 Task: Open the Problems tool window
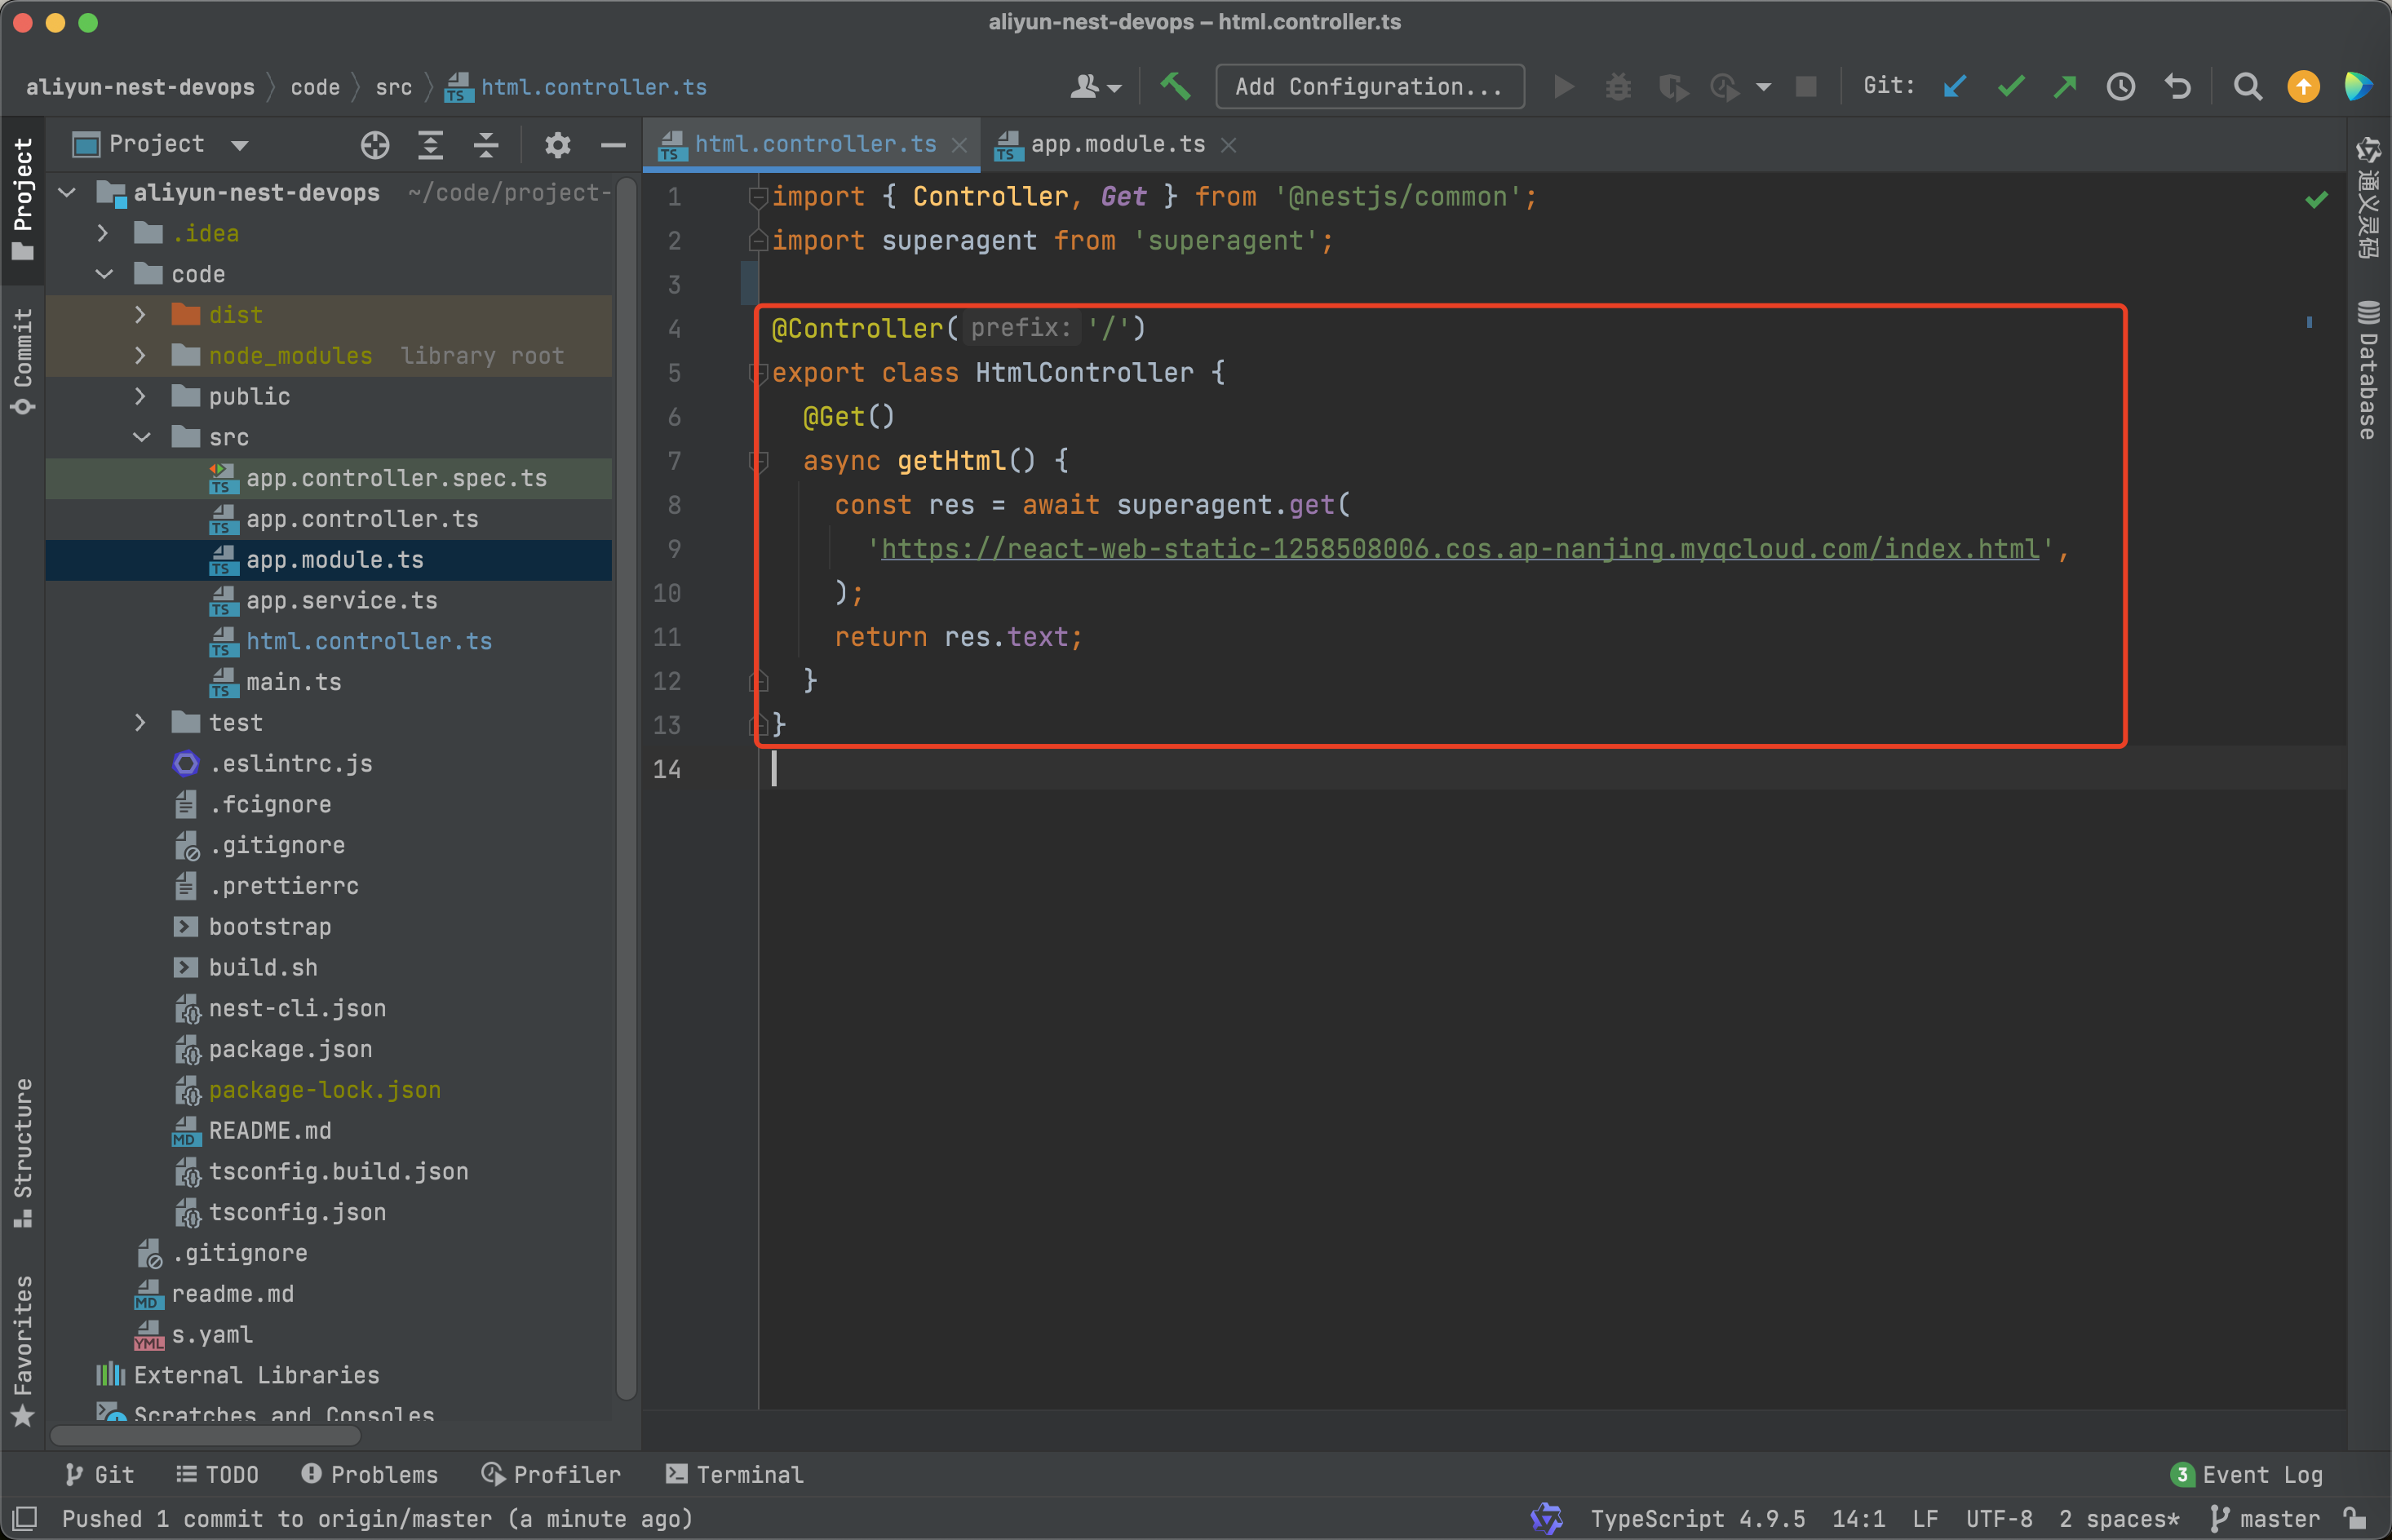click(x=369, y=1475)
